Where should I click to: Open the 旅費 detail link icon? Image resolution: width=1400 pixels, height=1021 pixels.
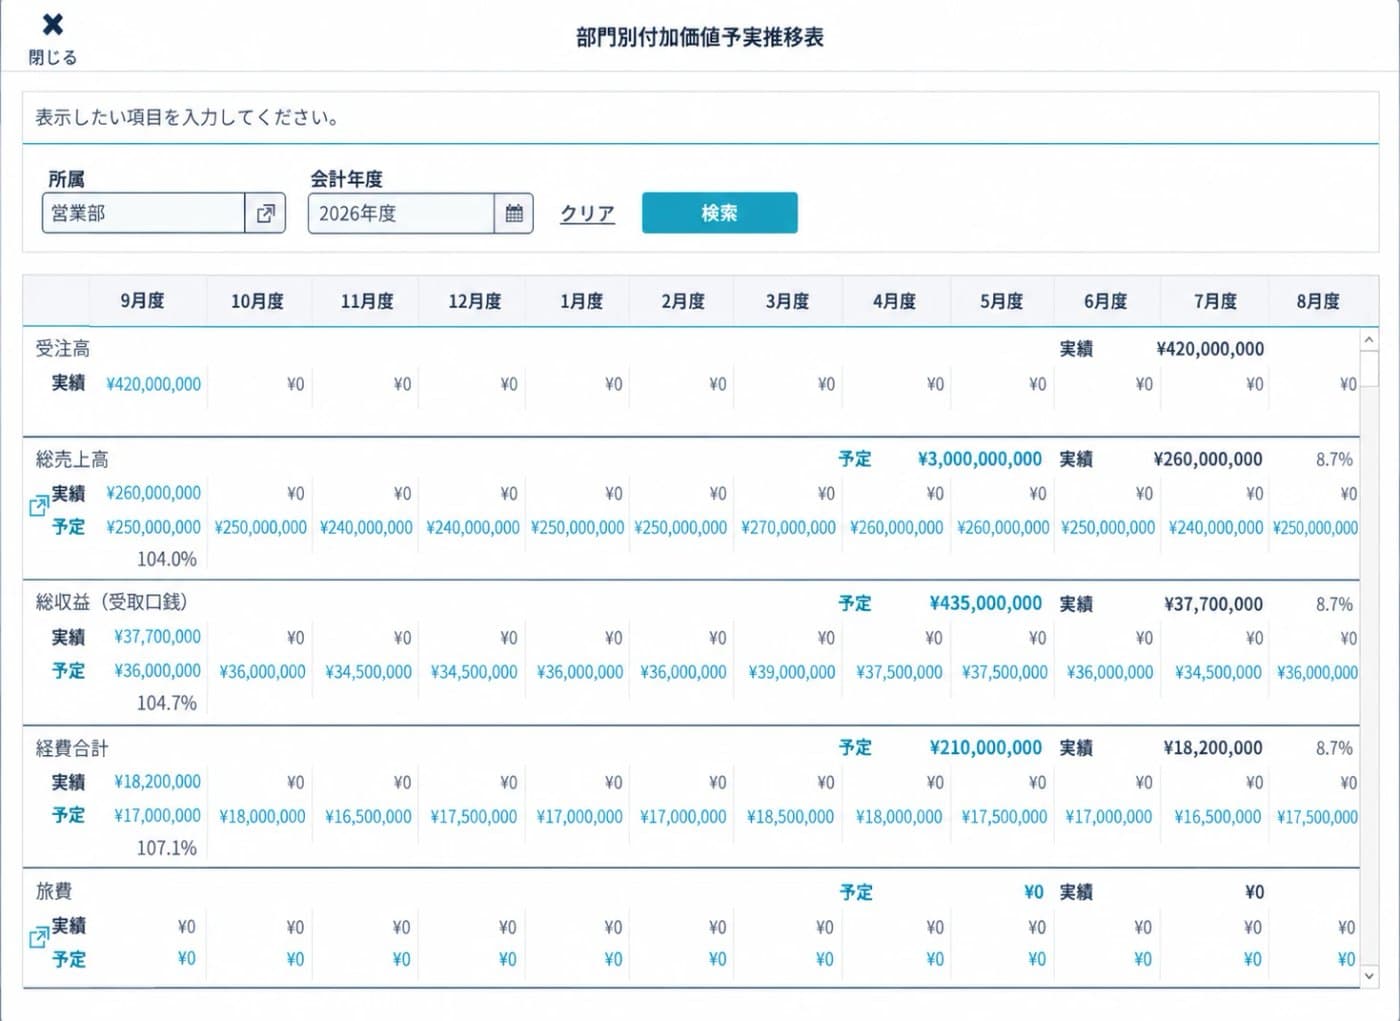(38, 938)
